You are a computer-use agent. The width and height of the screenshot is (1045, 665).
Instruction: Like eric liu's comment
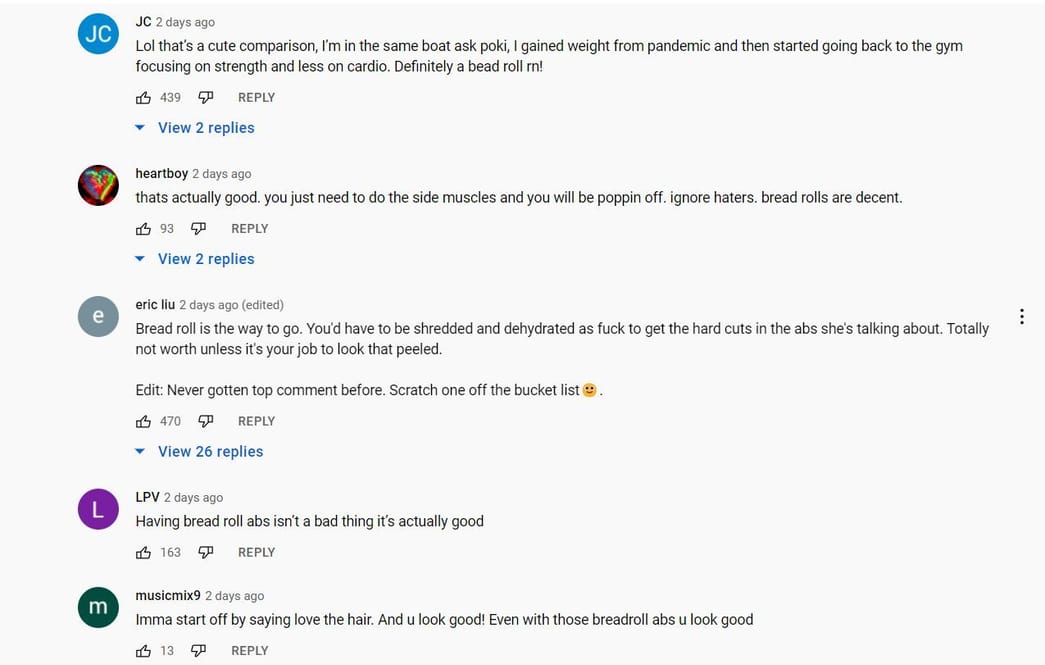pyautogui.click(x=143, y=420)
